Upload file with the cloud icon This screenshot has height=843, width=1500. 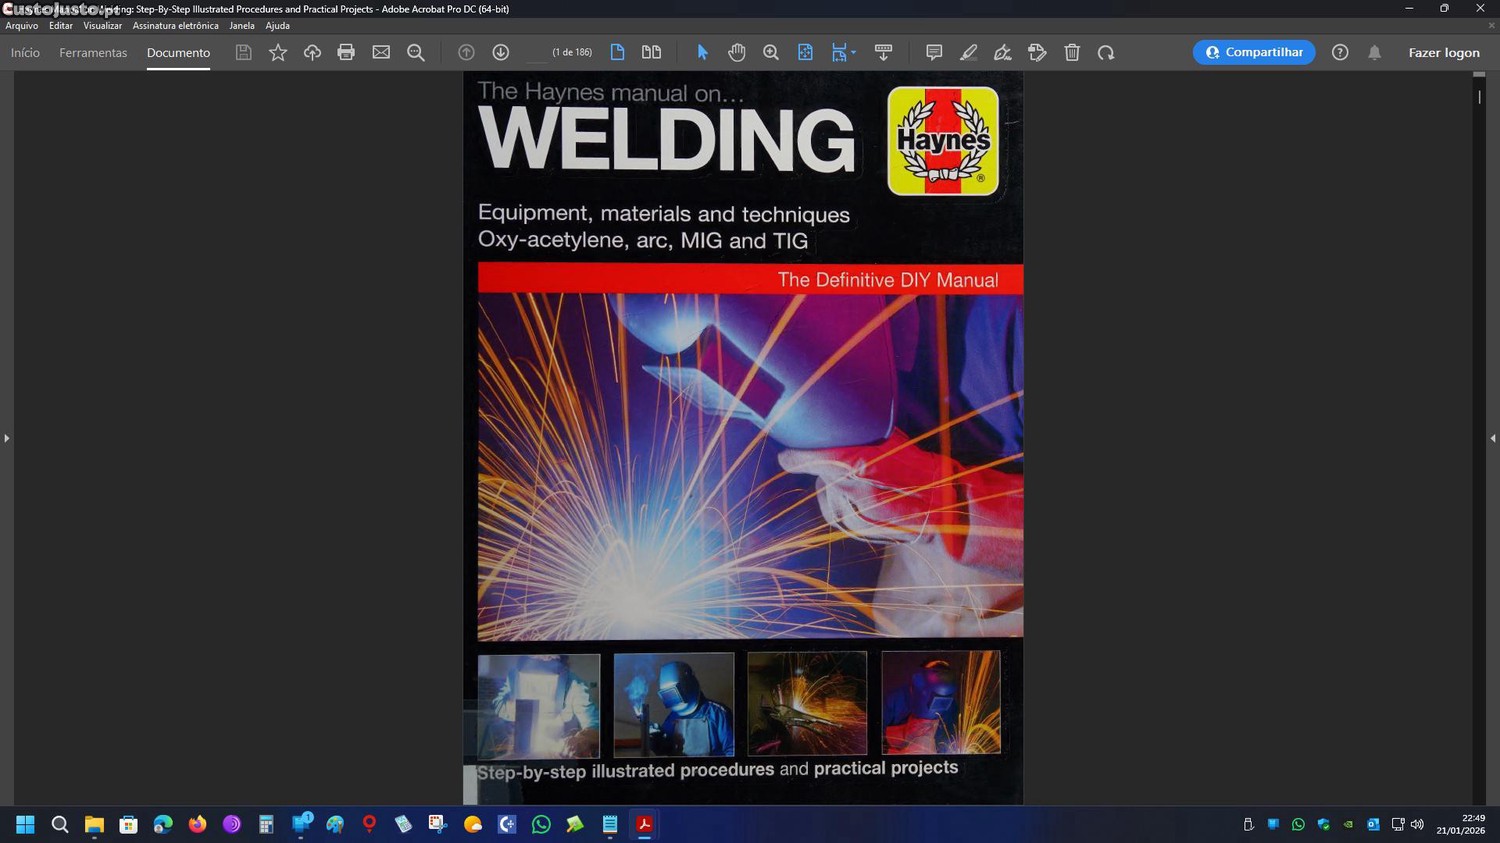[x=312, y=52]
